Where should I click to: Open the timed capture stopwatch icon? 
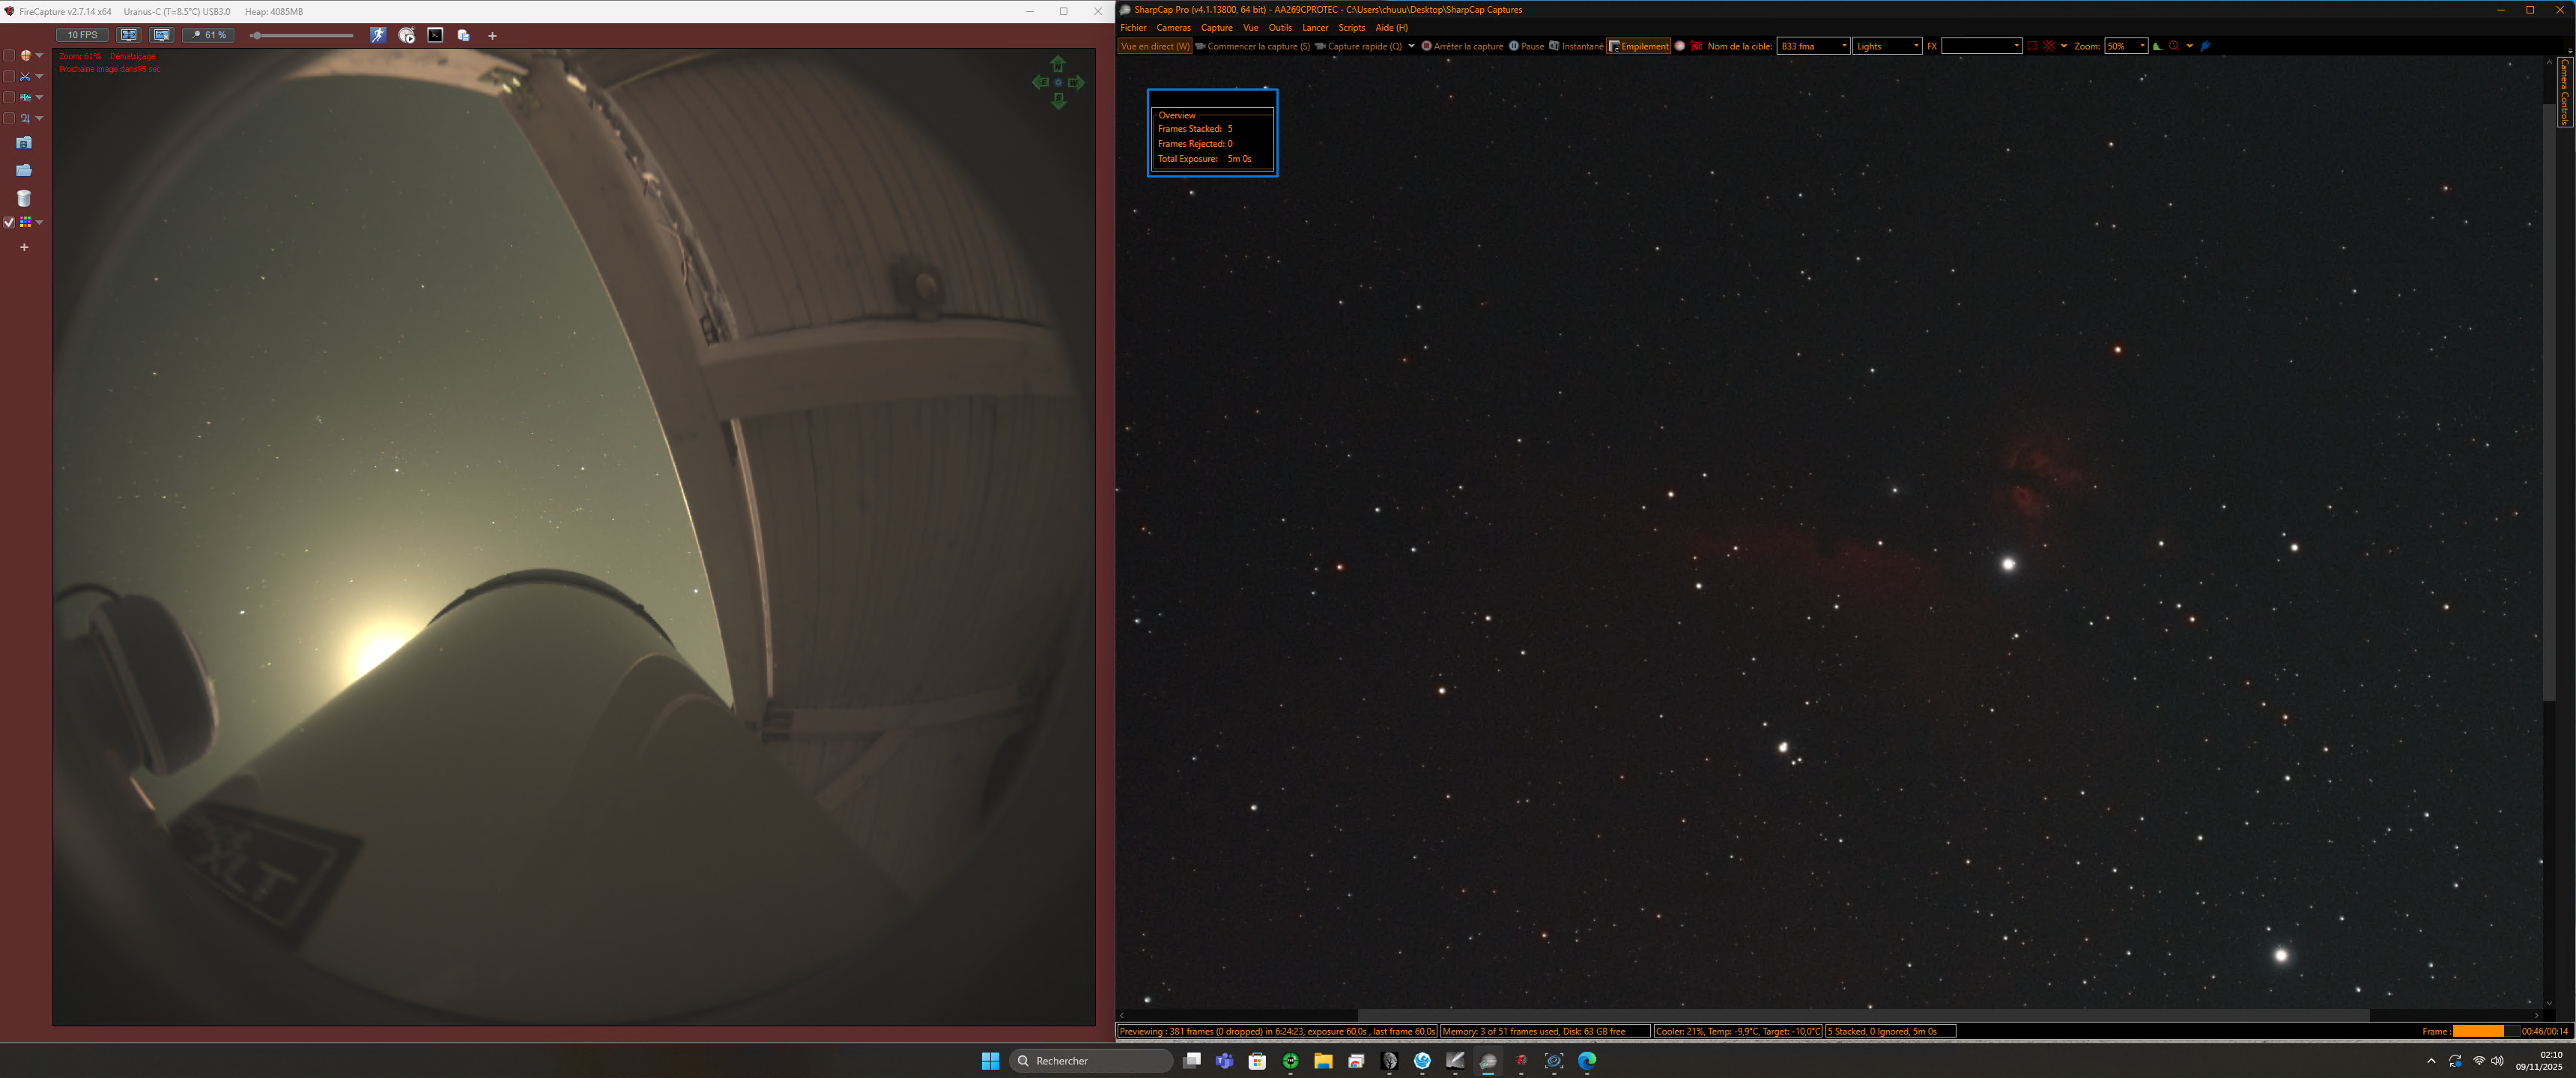[x=406, y=35]
